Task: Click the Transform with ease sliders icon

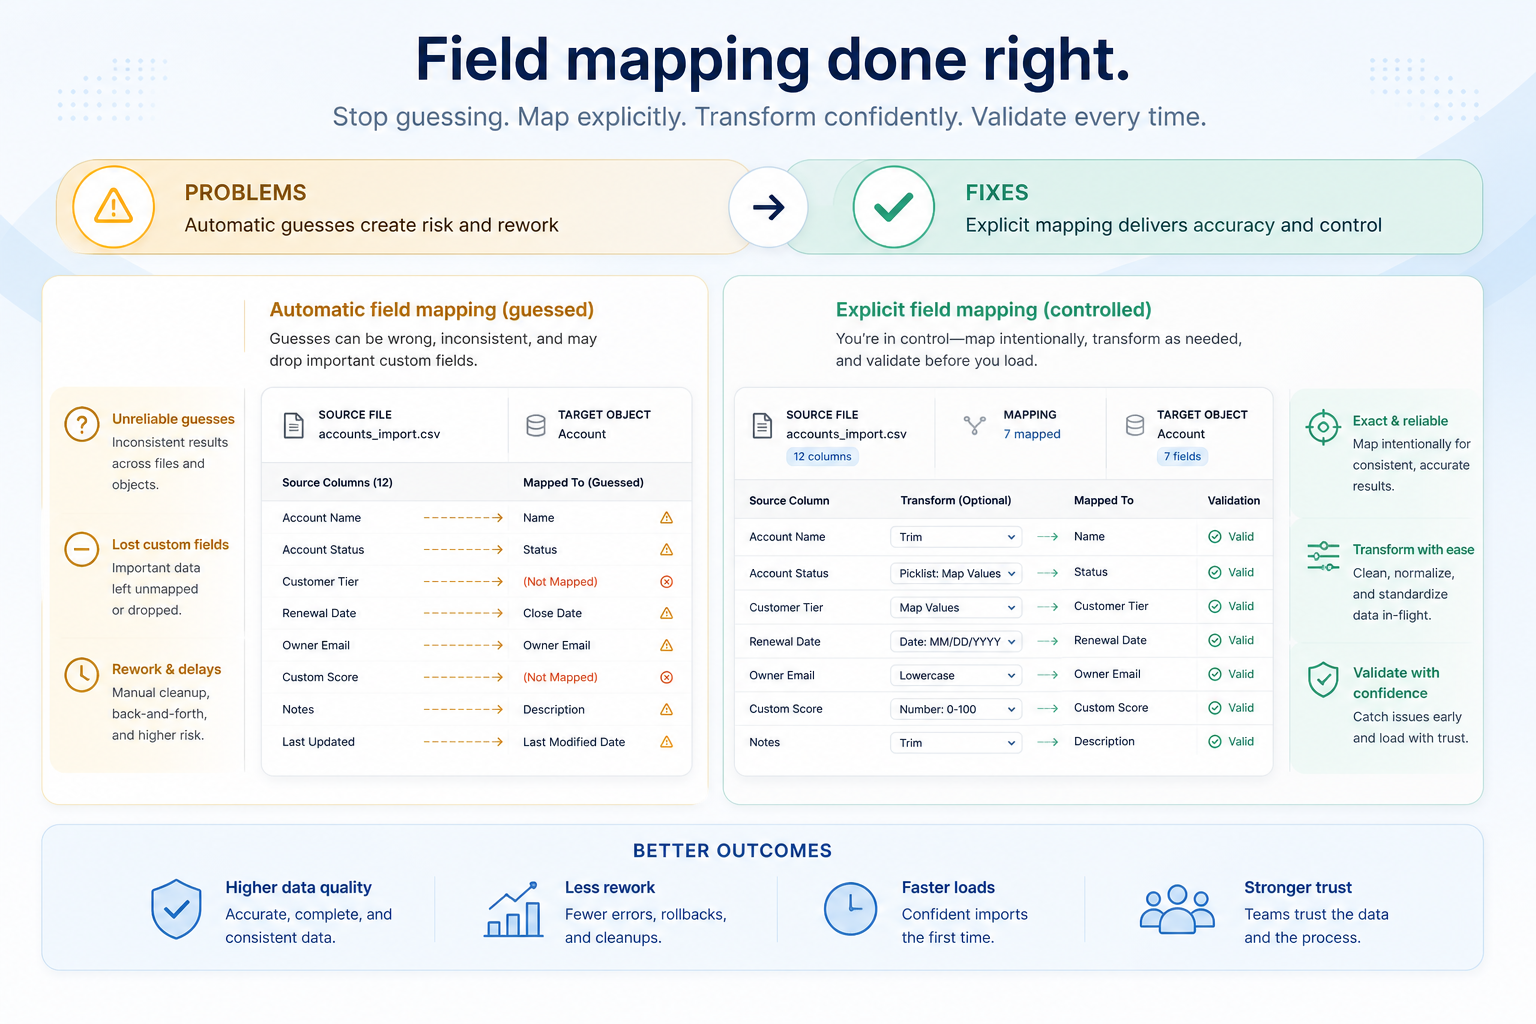Action: [1323, 556]
